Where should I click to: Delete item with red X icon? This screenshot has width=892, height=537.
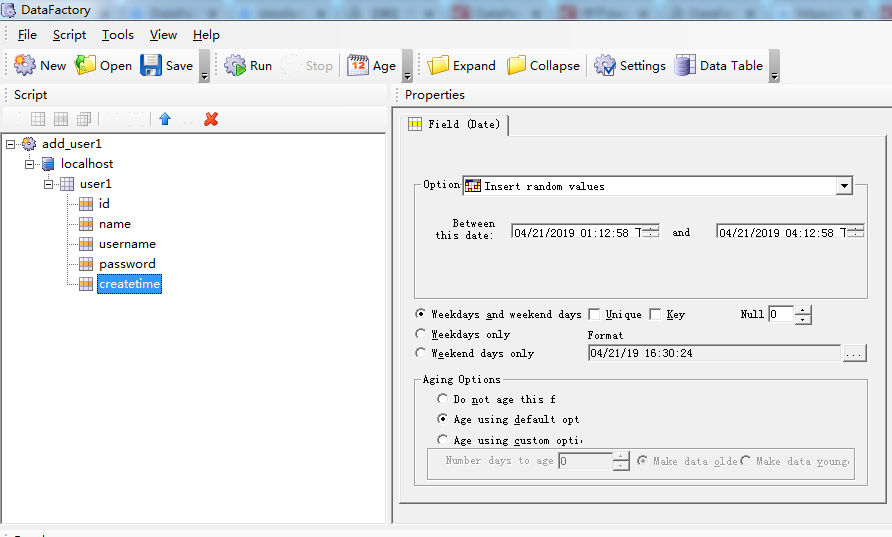coord(211,119)
